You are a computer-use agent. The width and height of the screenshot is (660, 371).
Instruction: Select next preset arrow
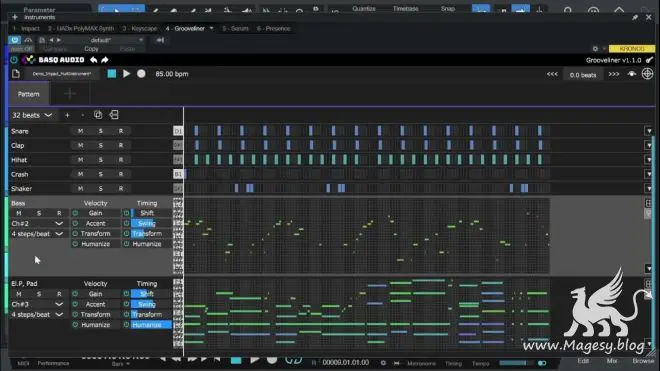tap(59, 40)
